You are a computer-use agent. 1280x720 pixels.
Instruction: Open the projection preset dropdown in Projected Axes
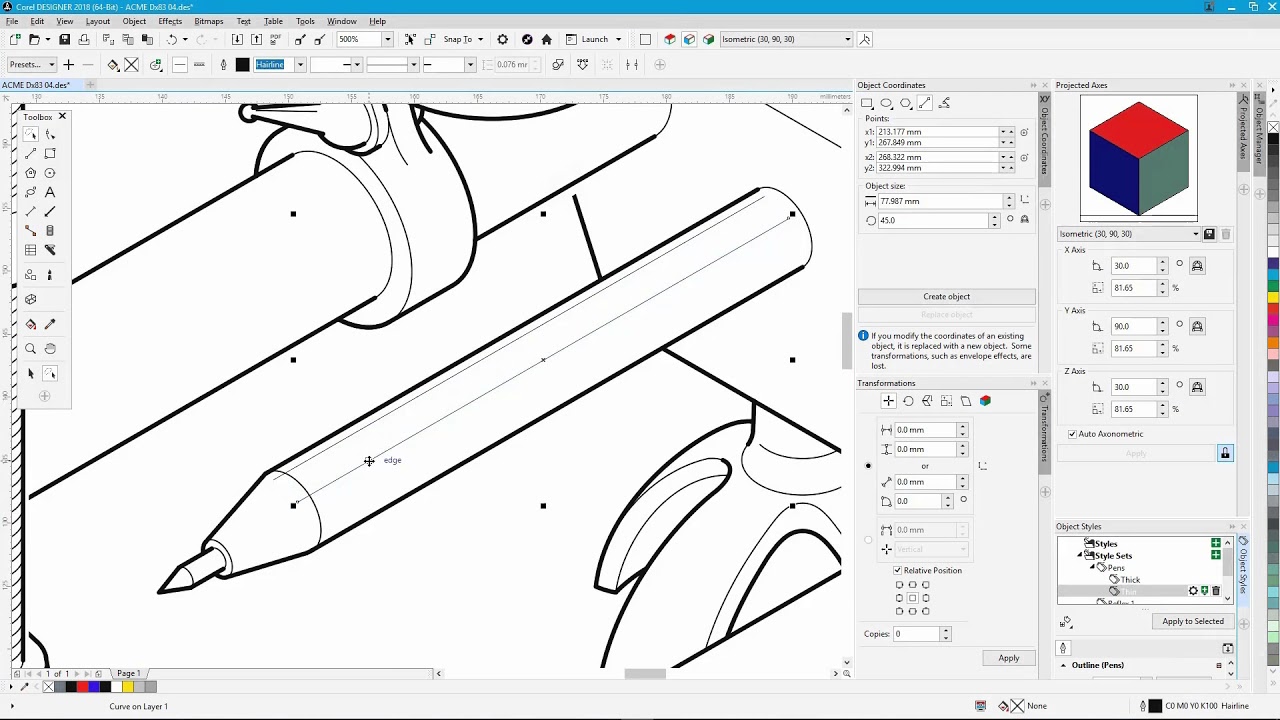[x=1195, y=234]
